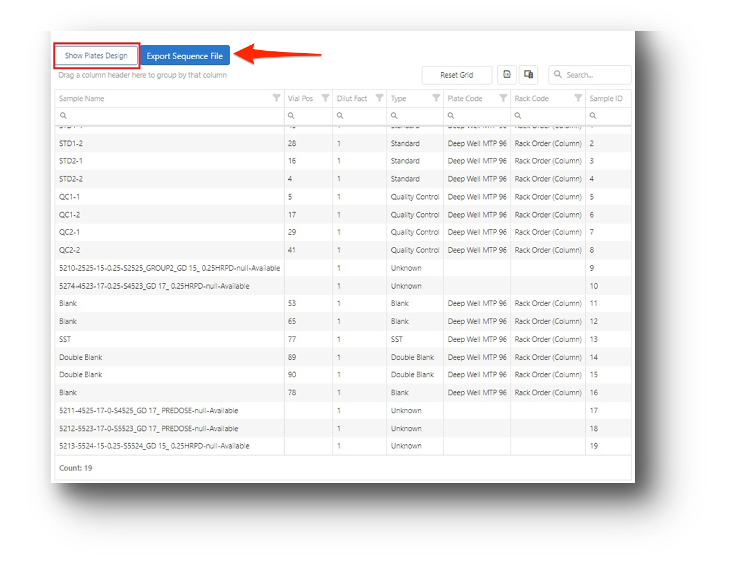This screenshot has width=736, height=584.
Task: Open Rack Code column filter icon
Action: 577,99
